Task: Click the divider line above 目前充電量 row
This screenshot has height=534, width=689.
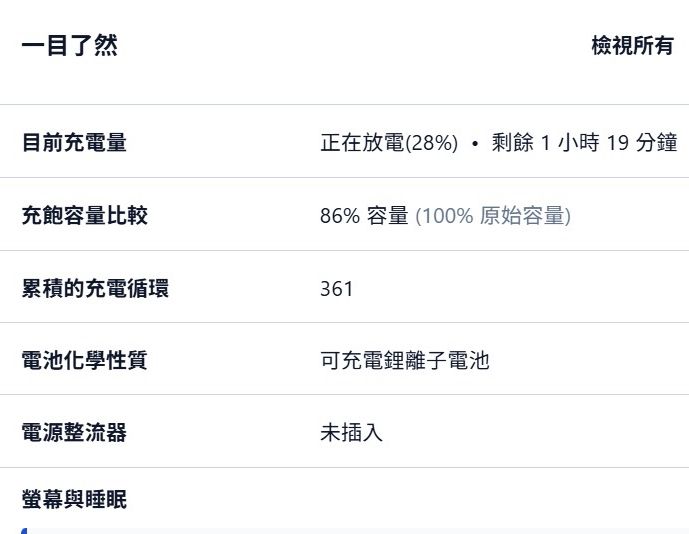Action: pos(344,104)
